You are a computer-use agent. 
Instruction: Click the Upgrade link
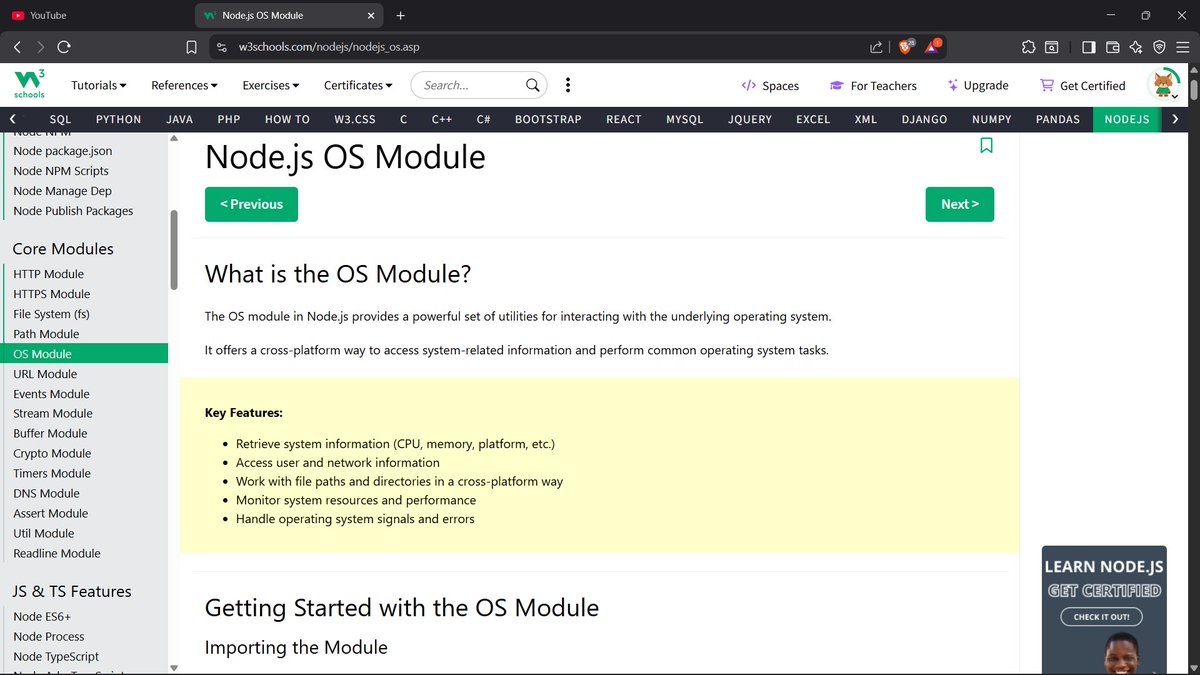978,86
